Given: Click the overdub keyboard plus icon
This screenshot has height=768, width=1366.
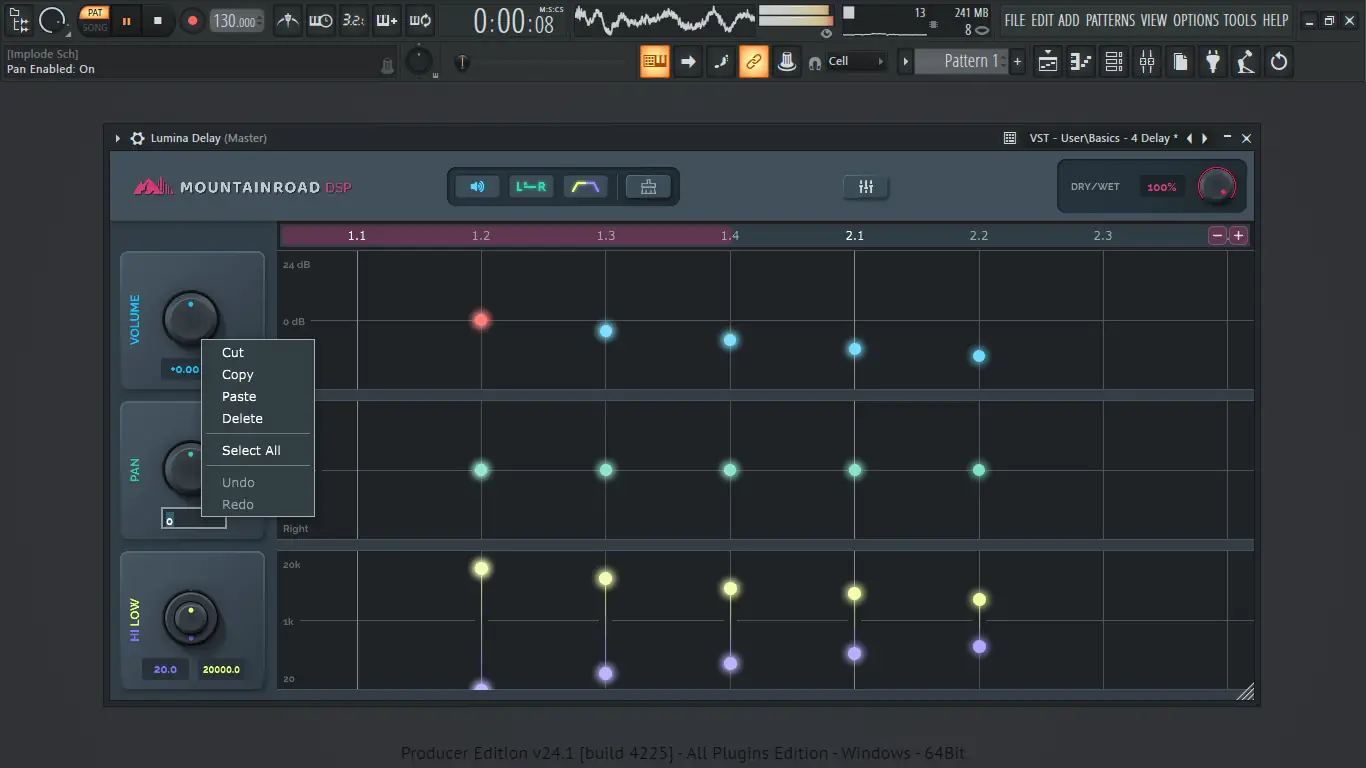Looking at the screenshot, I should coord(386,20).
